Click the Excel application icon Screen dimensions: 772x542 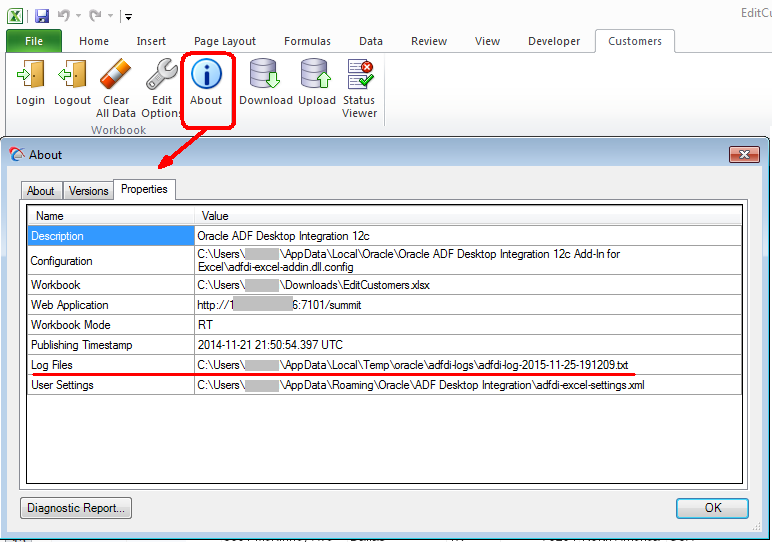click(15, 16)
